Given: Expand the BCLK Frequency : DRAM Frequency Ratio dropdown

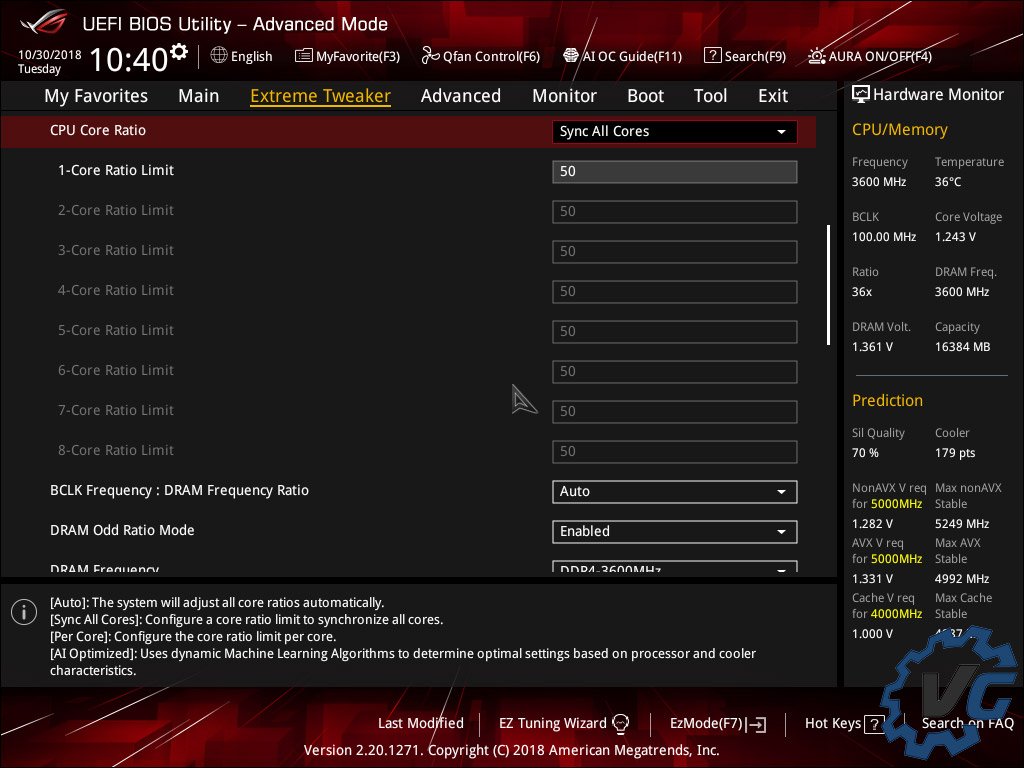Looking at the screenshot, I should pos(675,491).
